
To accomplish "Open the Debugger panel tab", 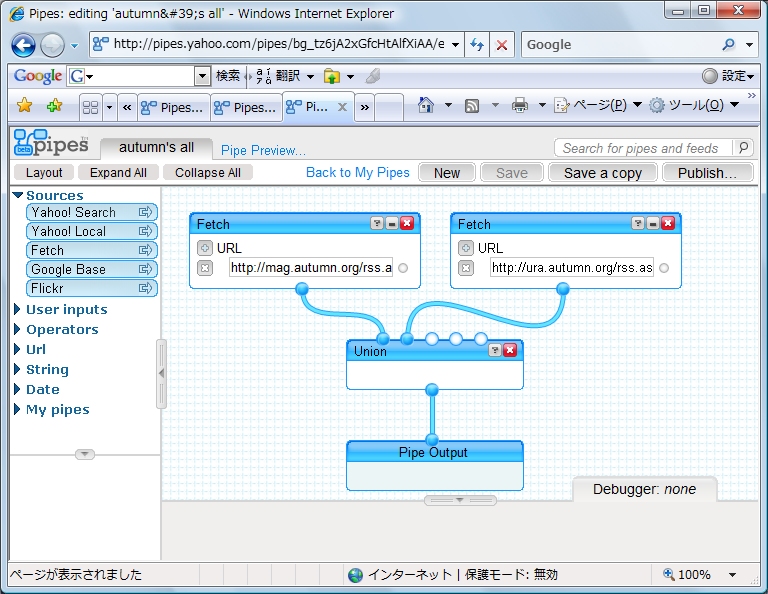I will point(644,489).
